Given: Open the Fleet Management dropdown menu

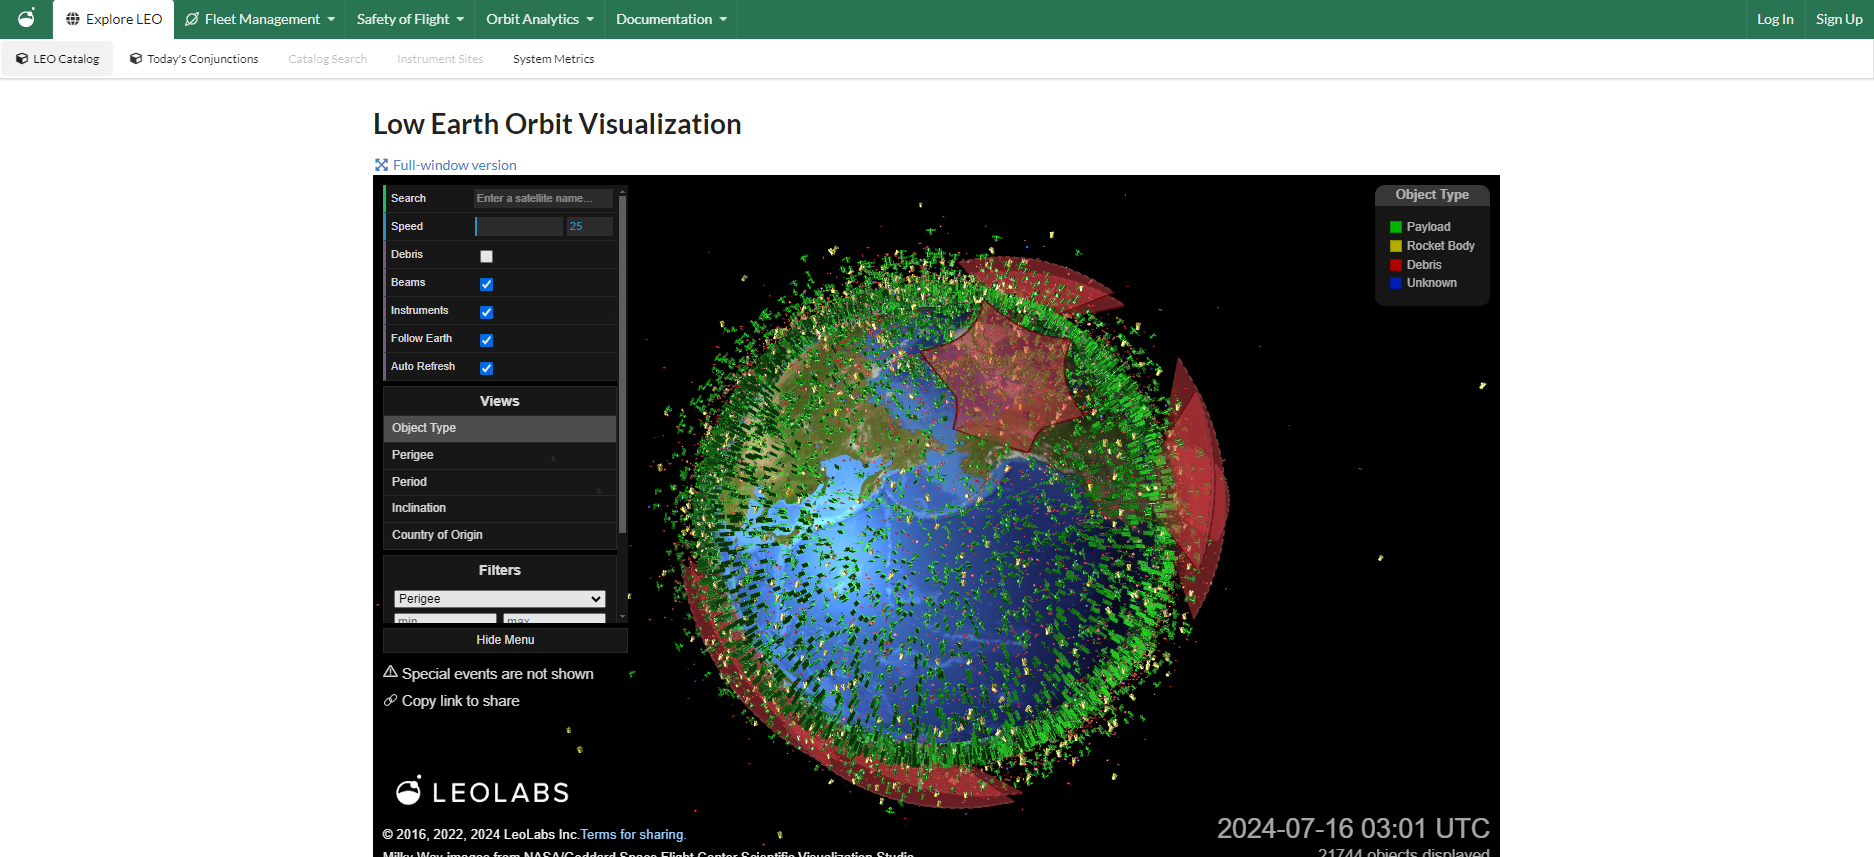Looking at the screenshot, I should coord(260,19).
